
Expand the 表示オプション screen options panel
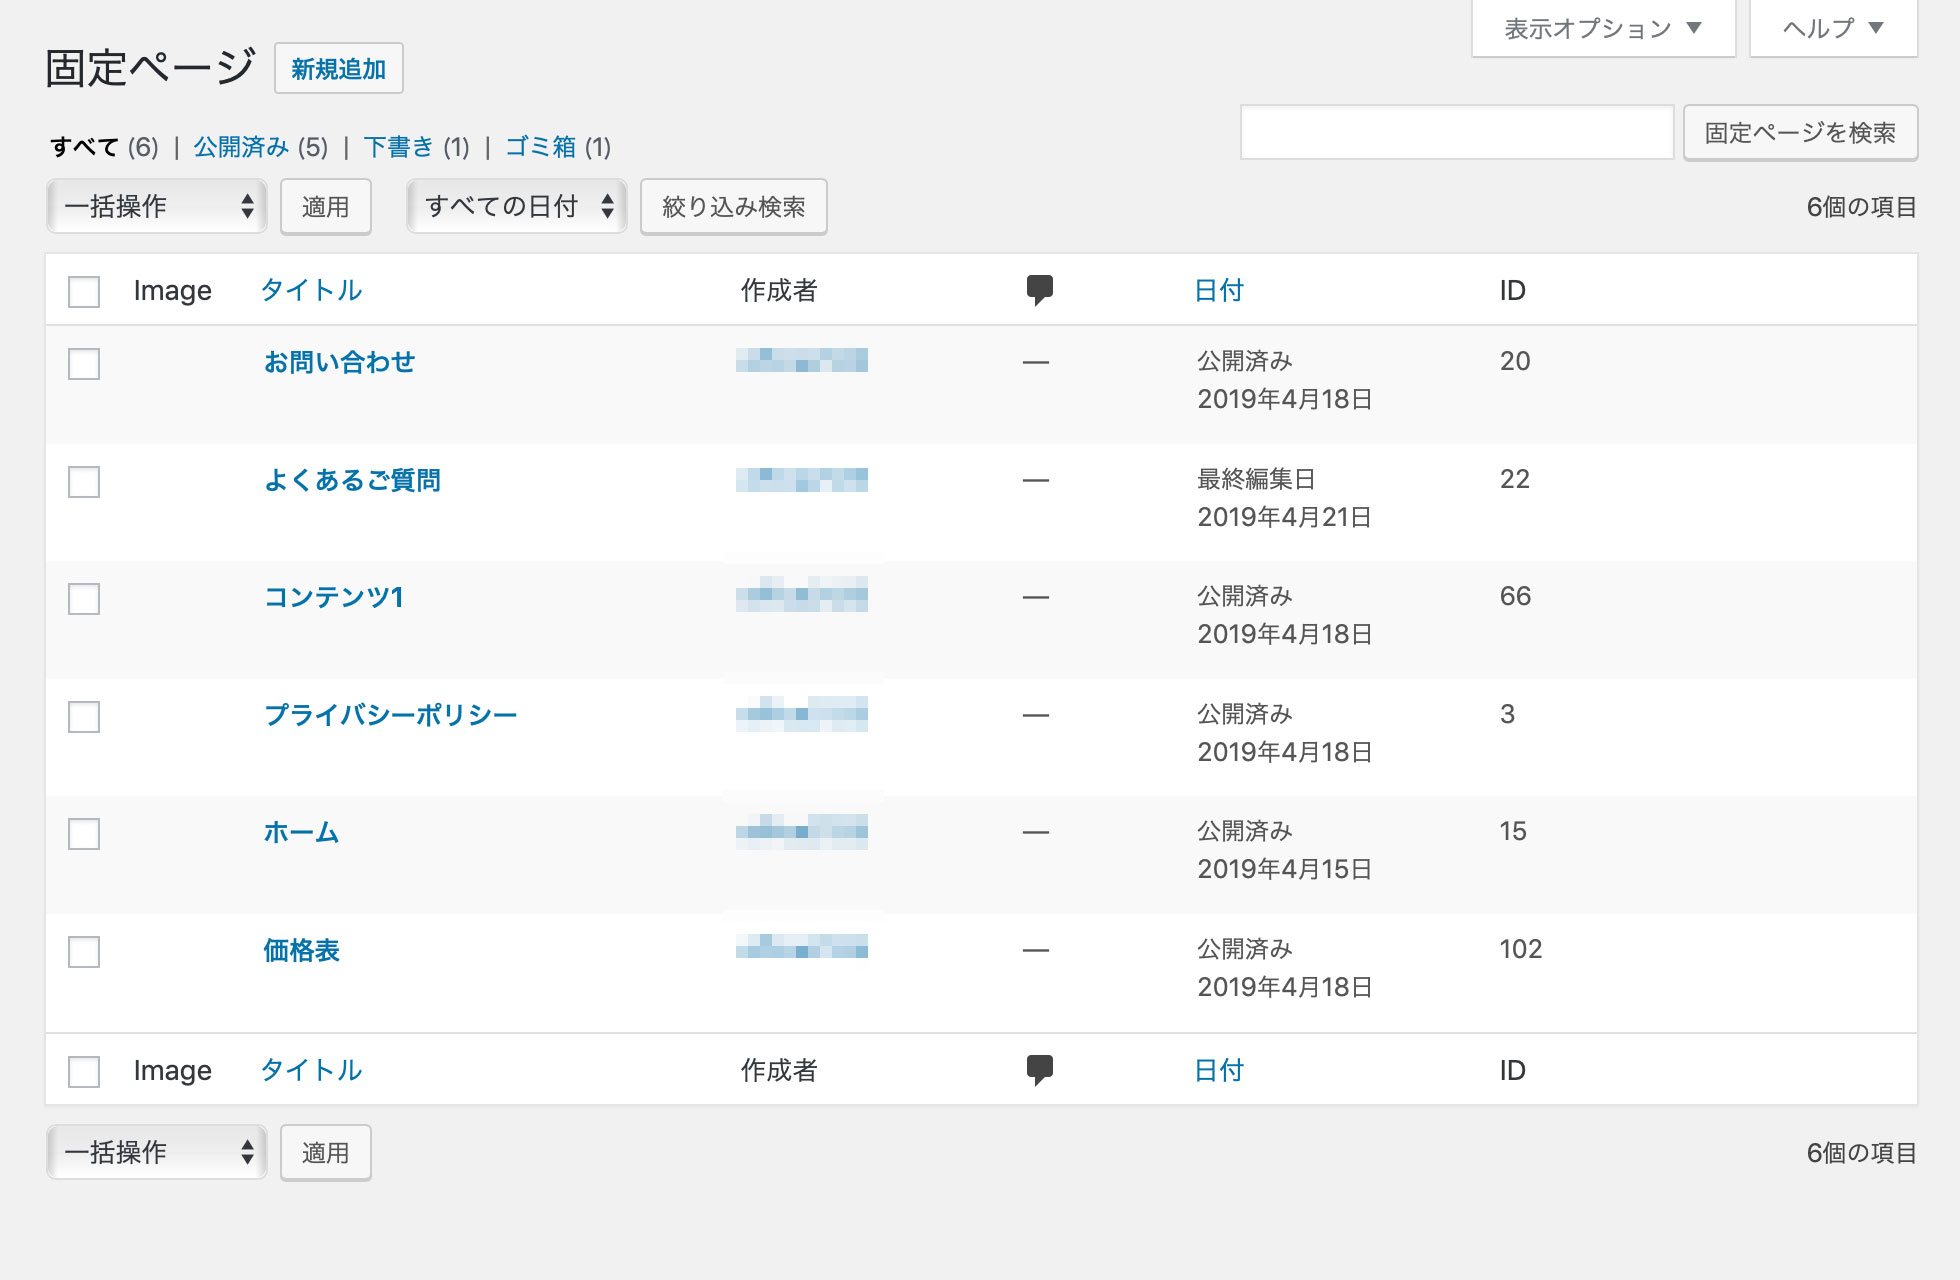(1602, 29)
